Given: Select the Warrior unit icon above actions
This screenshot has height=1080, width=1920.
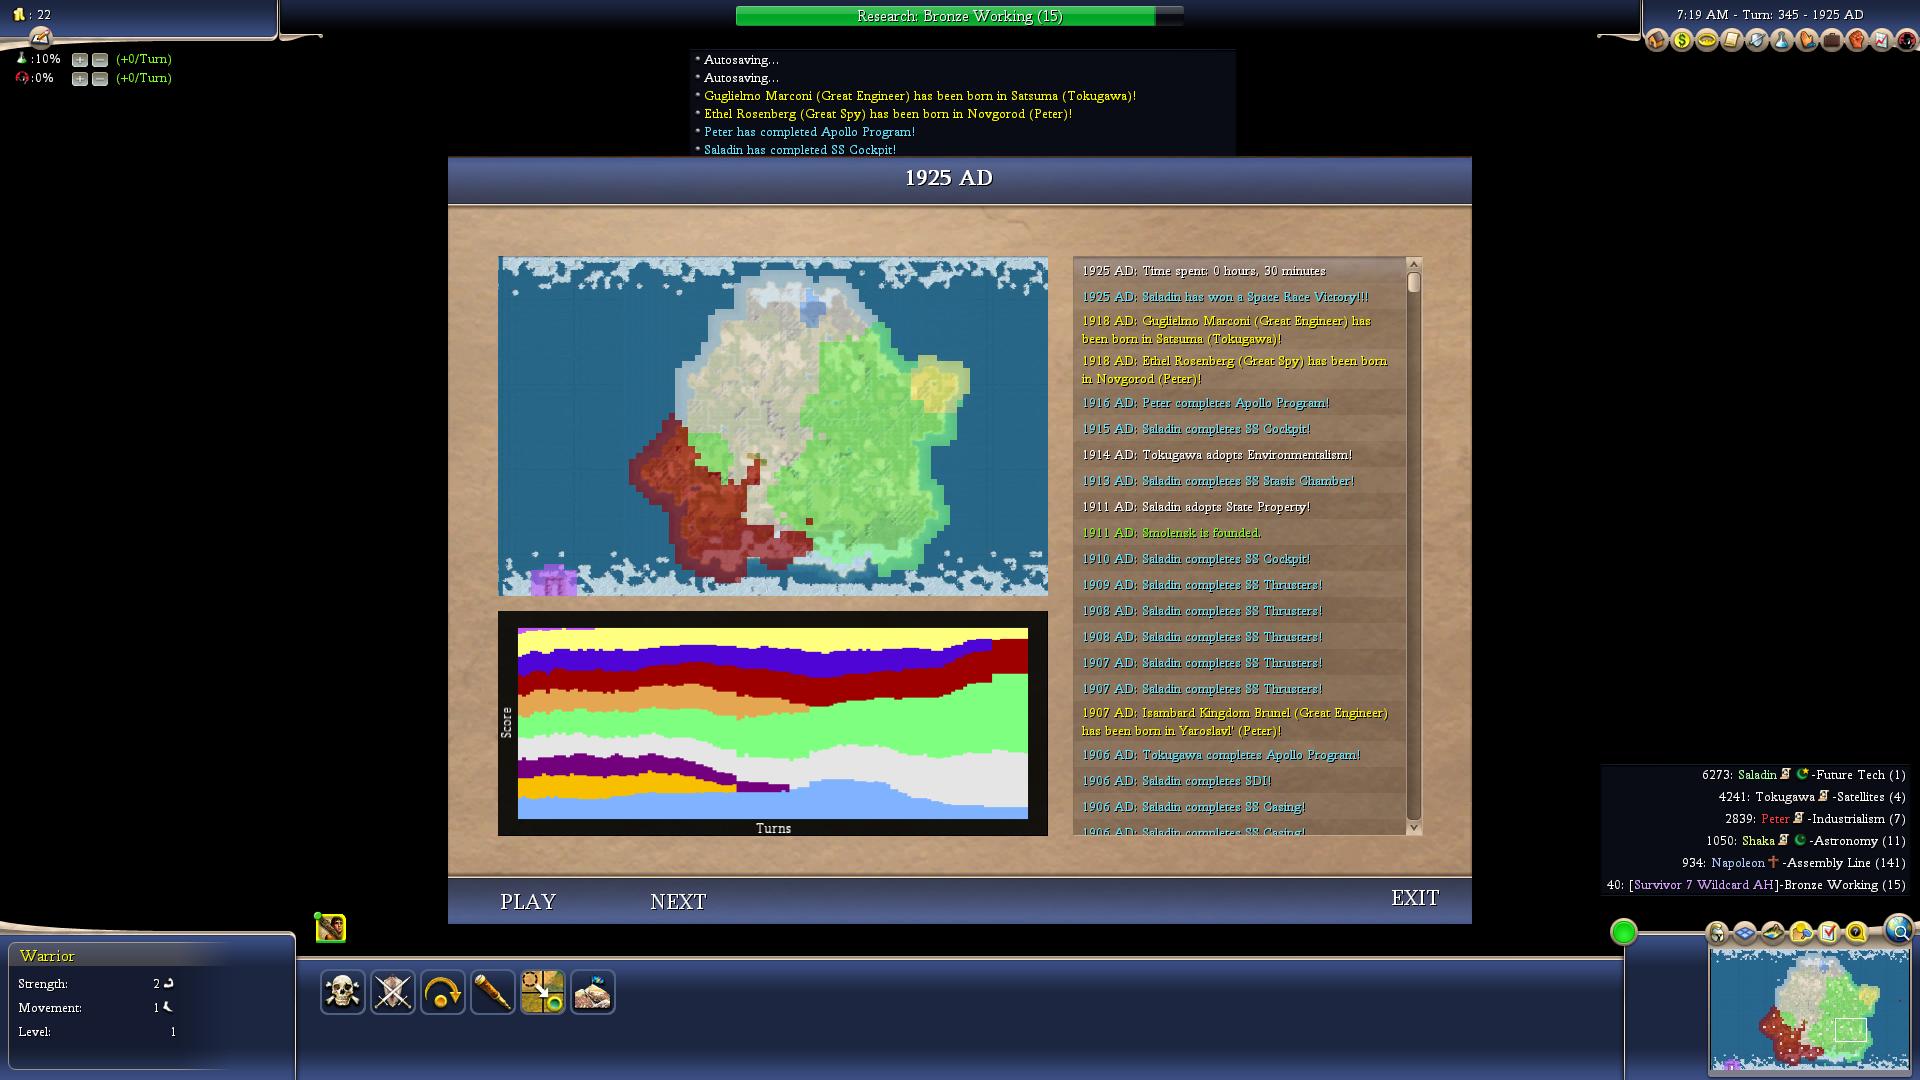Looking at the screenshot, I should [330, 928].
